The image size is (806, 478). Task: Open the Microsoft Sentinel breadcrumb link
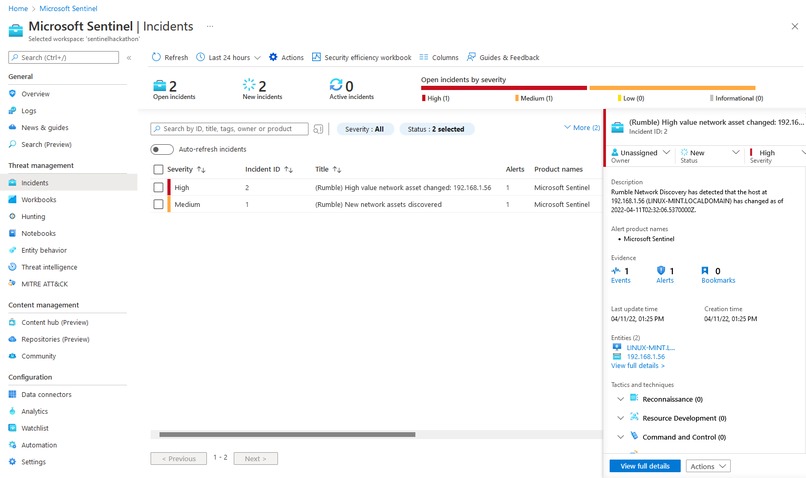68,8
